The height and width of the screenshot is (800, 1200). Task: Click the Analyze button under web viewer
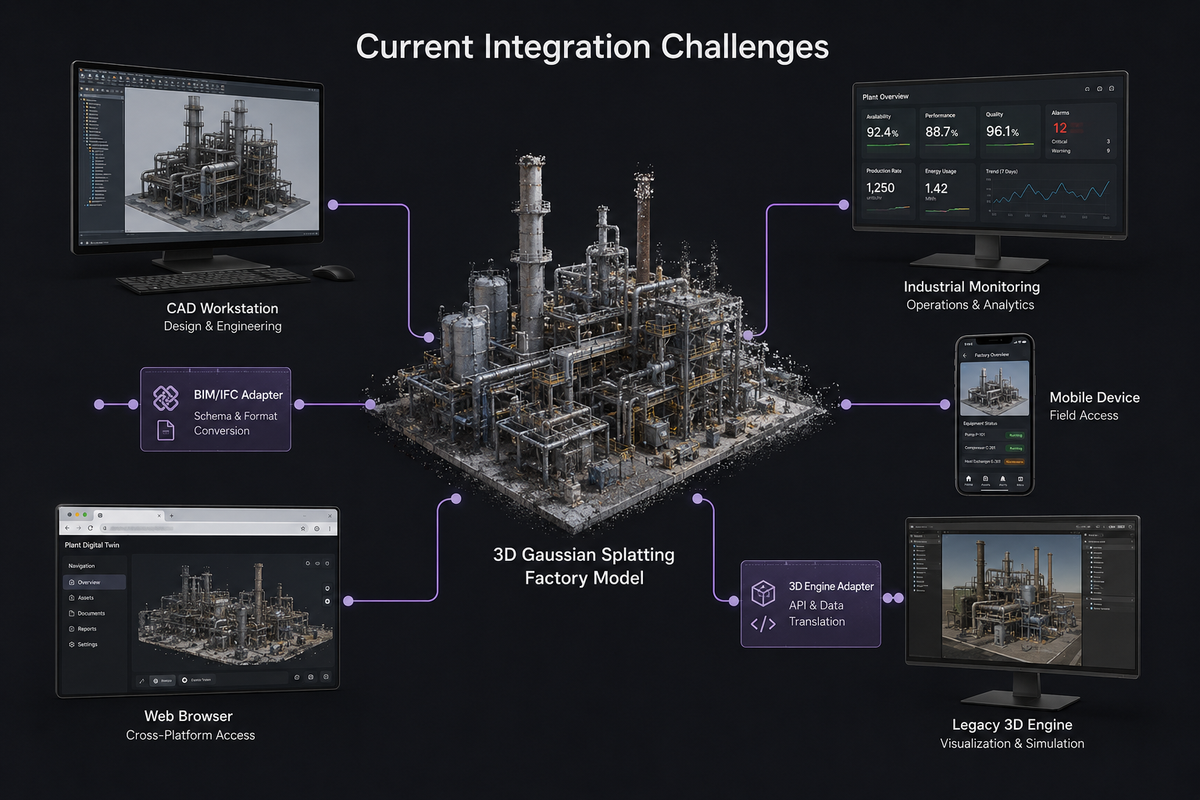tap(162, 680)
